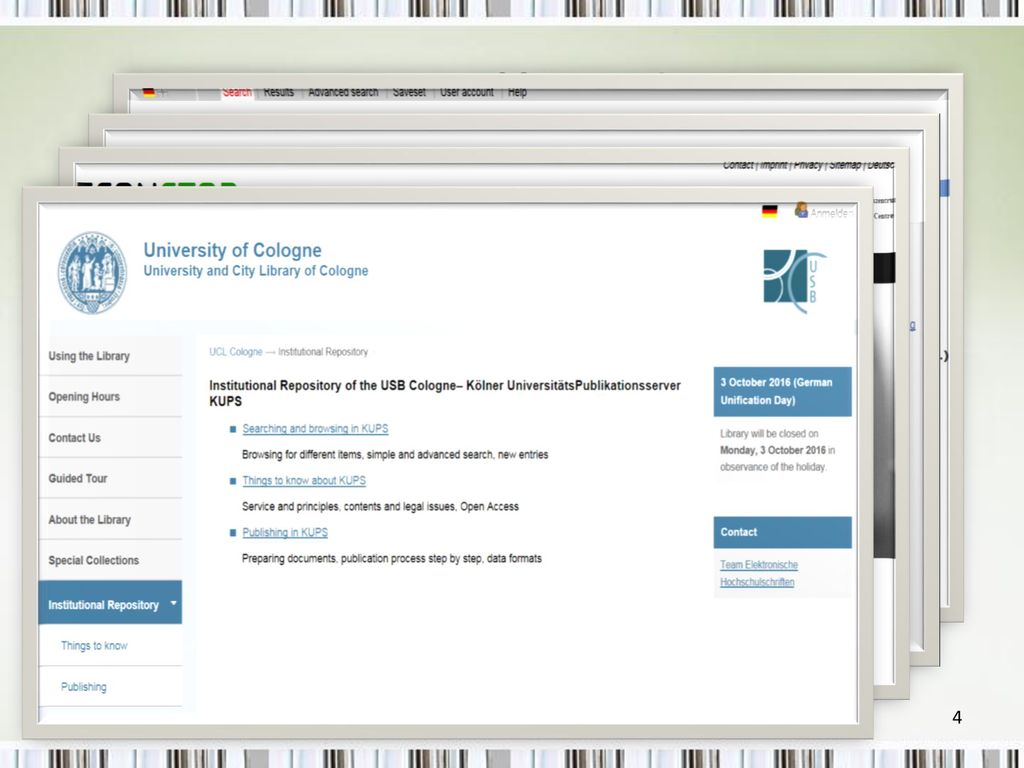This screenshot has height=768, width=1024.
Task: Click Browsing for different items description text
Action: 395,455
